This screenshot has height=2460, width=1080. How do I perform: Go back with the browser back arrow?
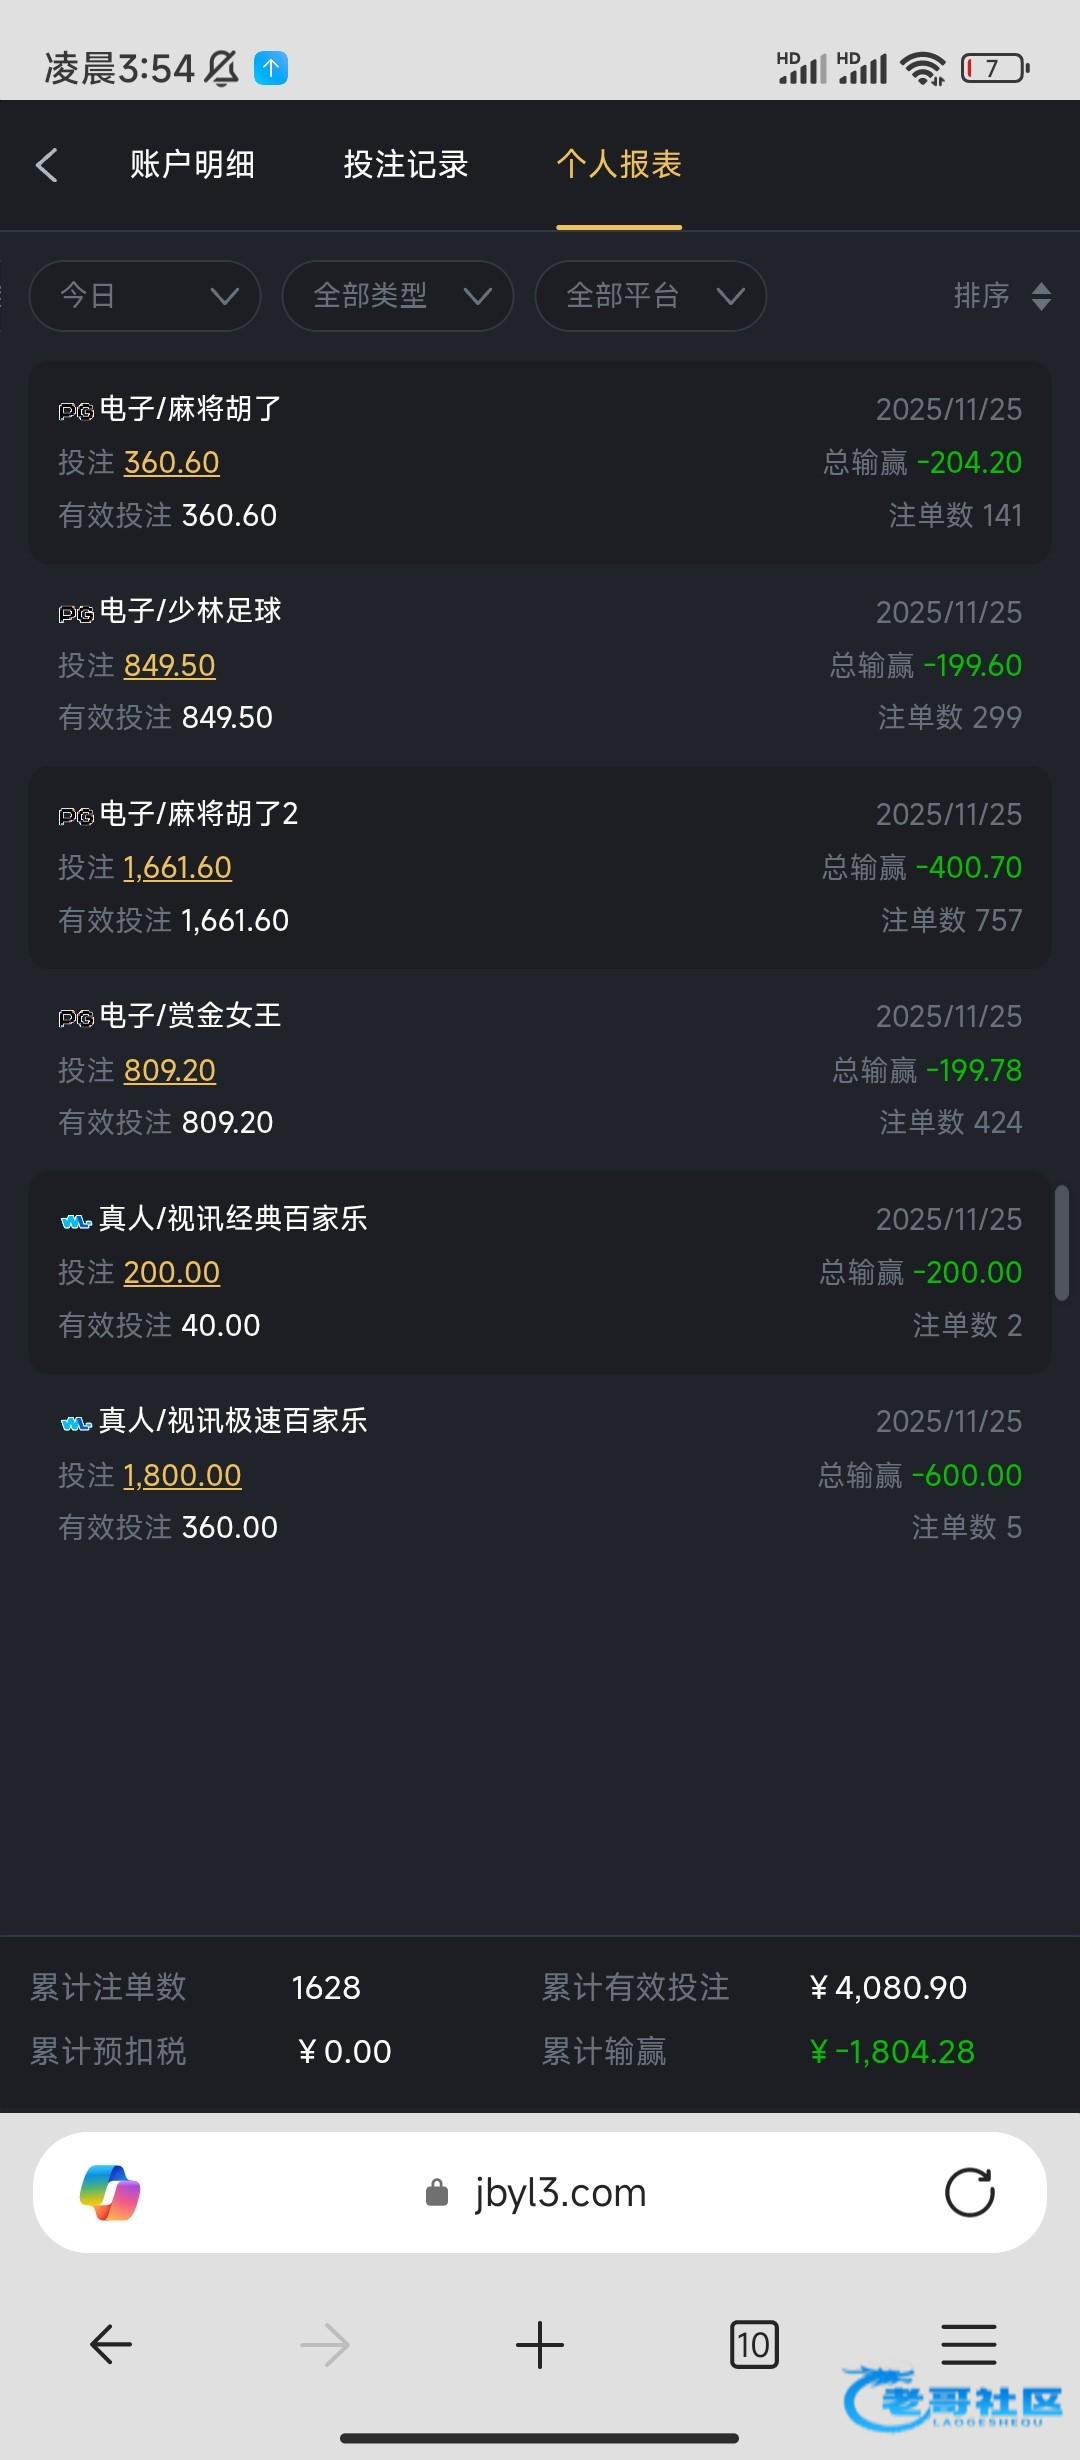(x=110, y=2344)
